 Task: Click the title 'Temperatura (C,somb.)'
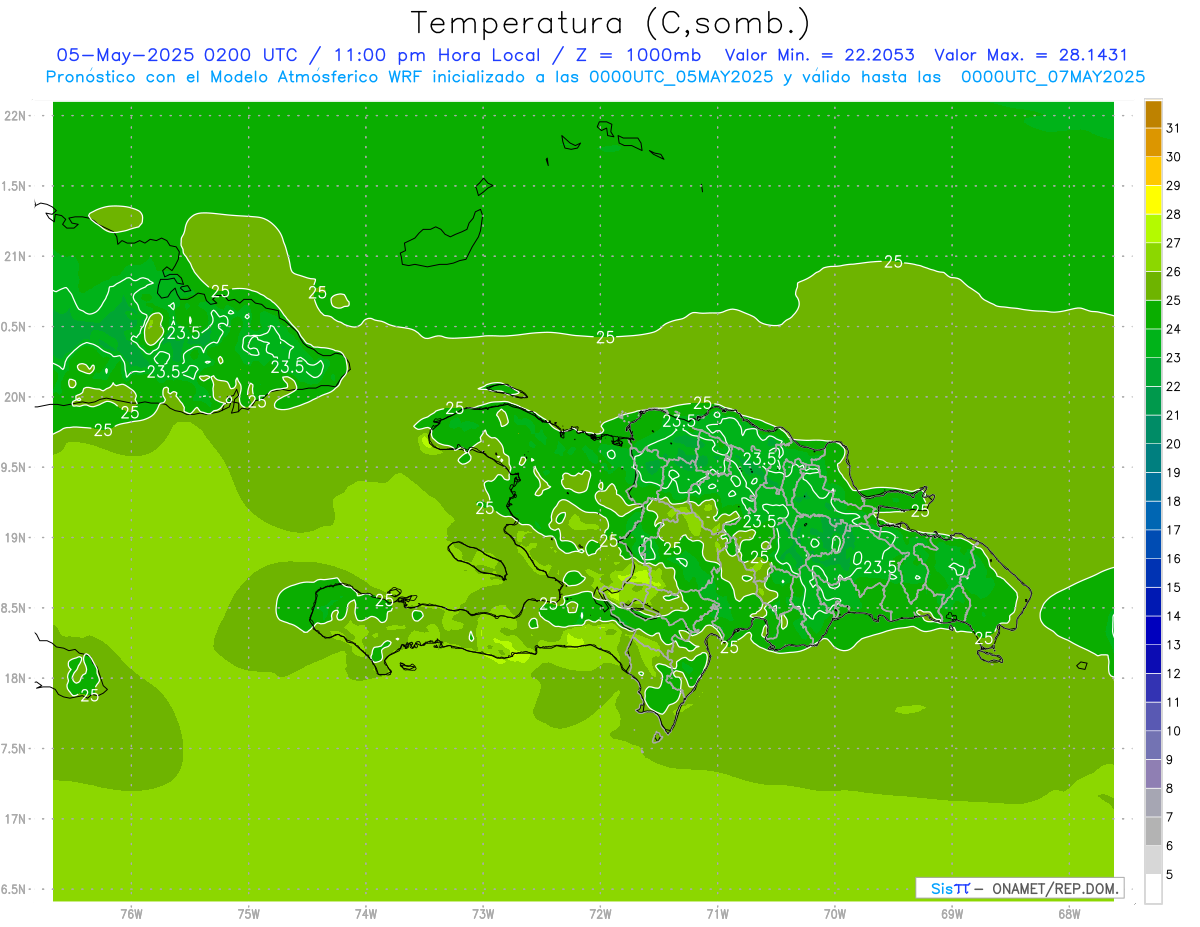tap(611, 23)
